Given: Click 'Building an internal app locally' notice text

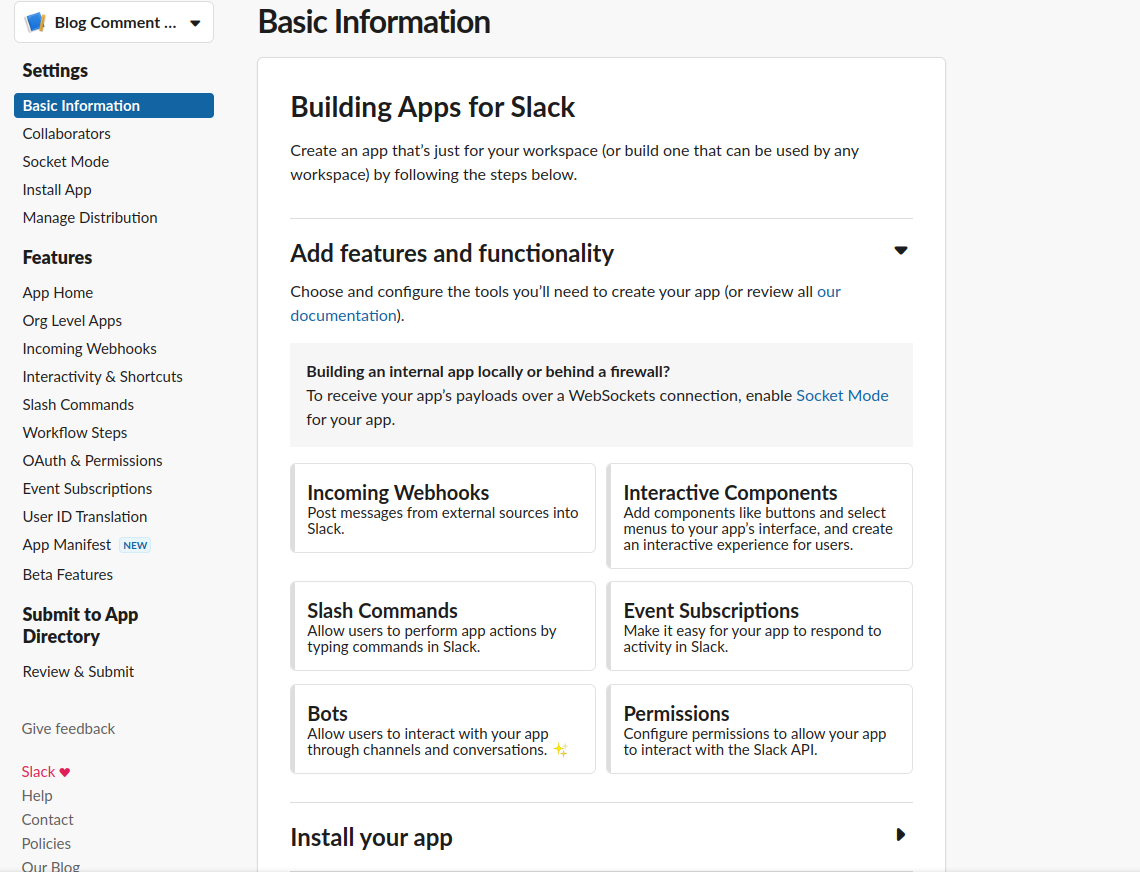Looking at the screenshot, I should (489, 372).
